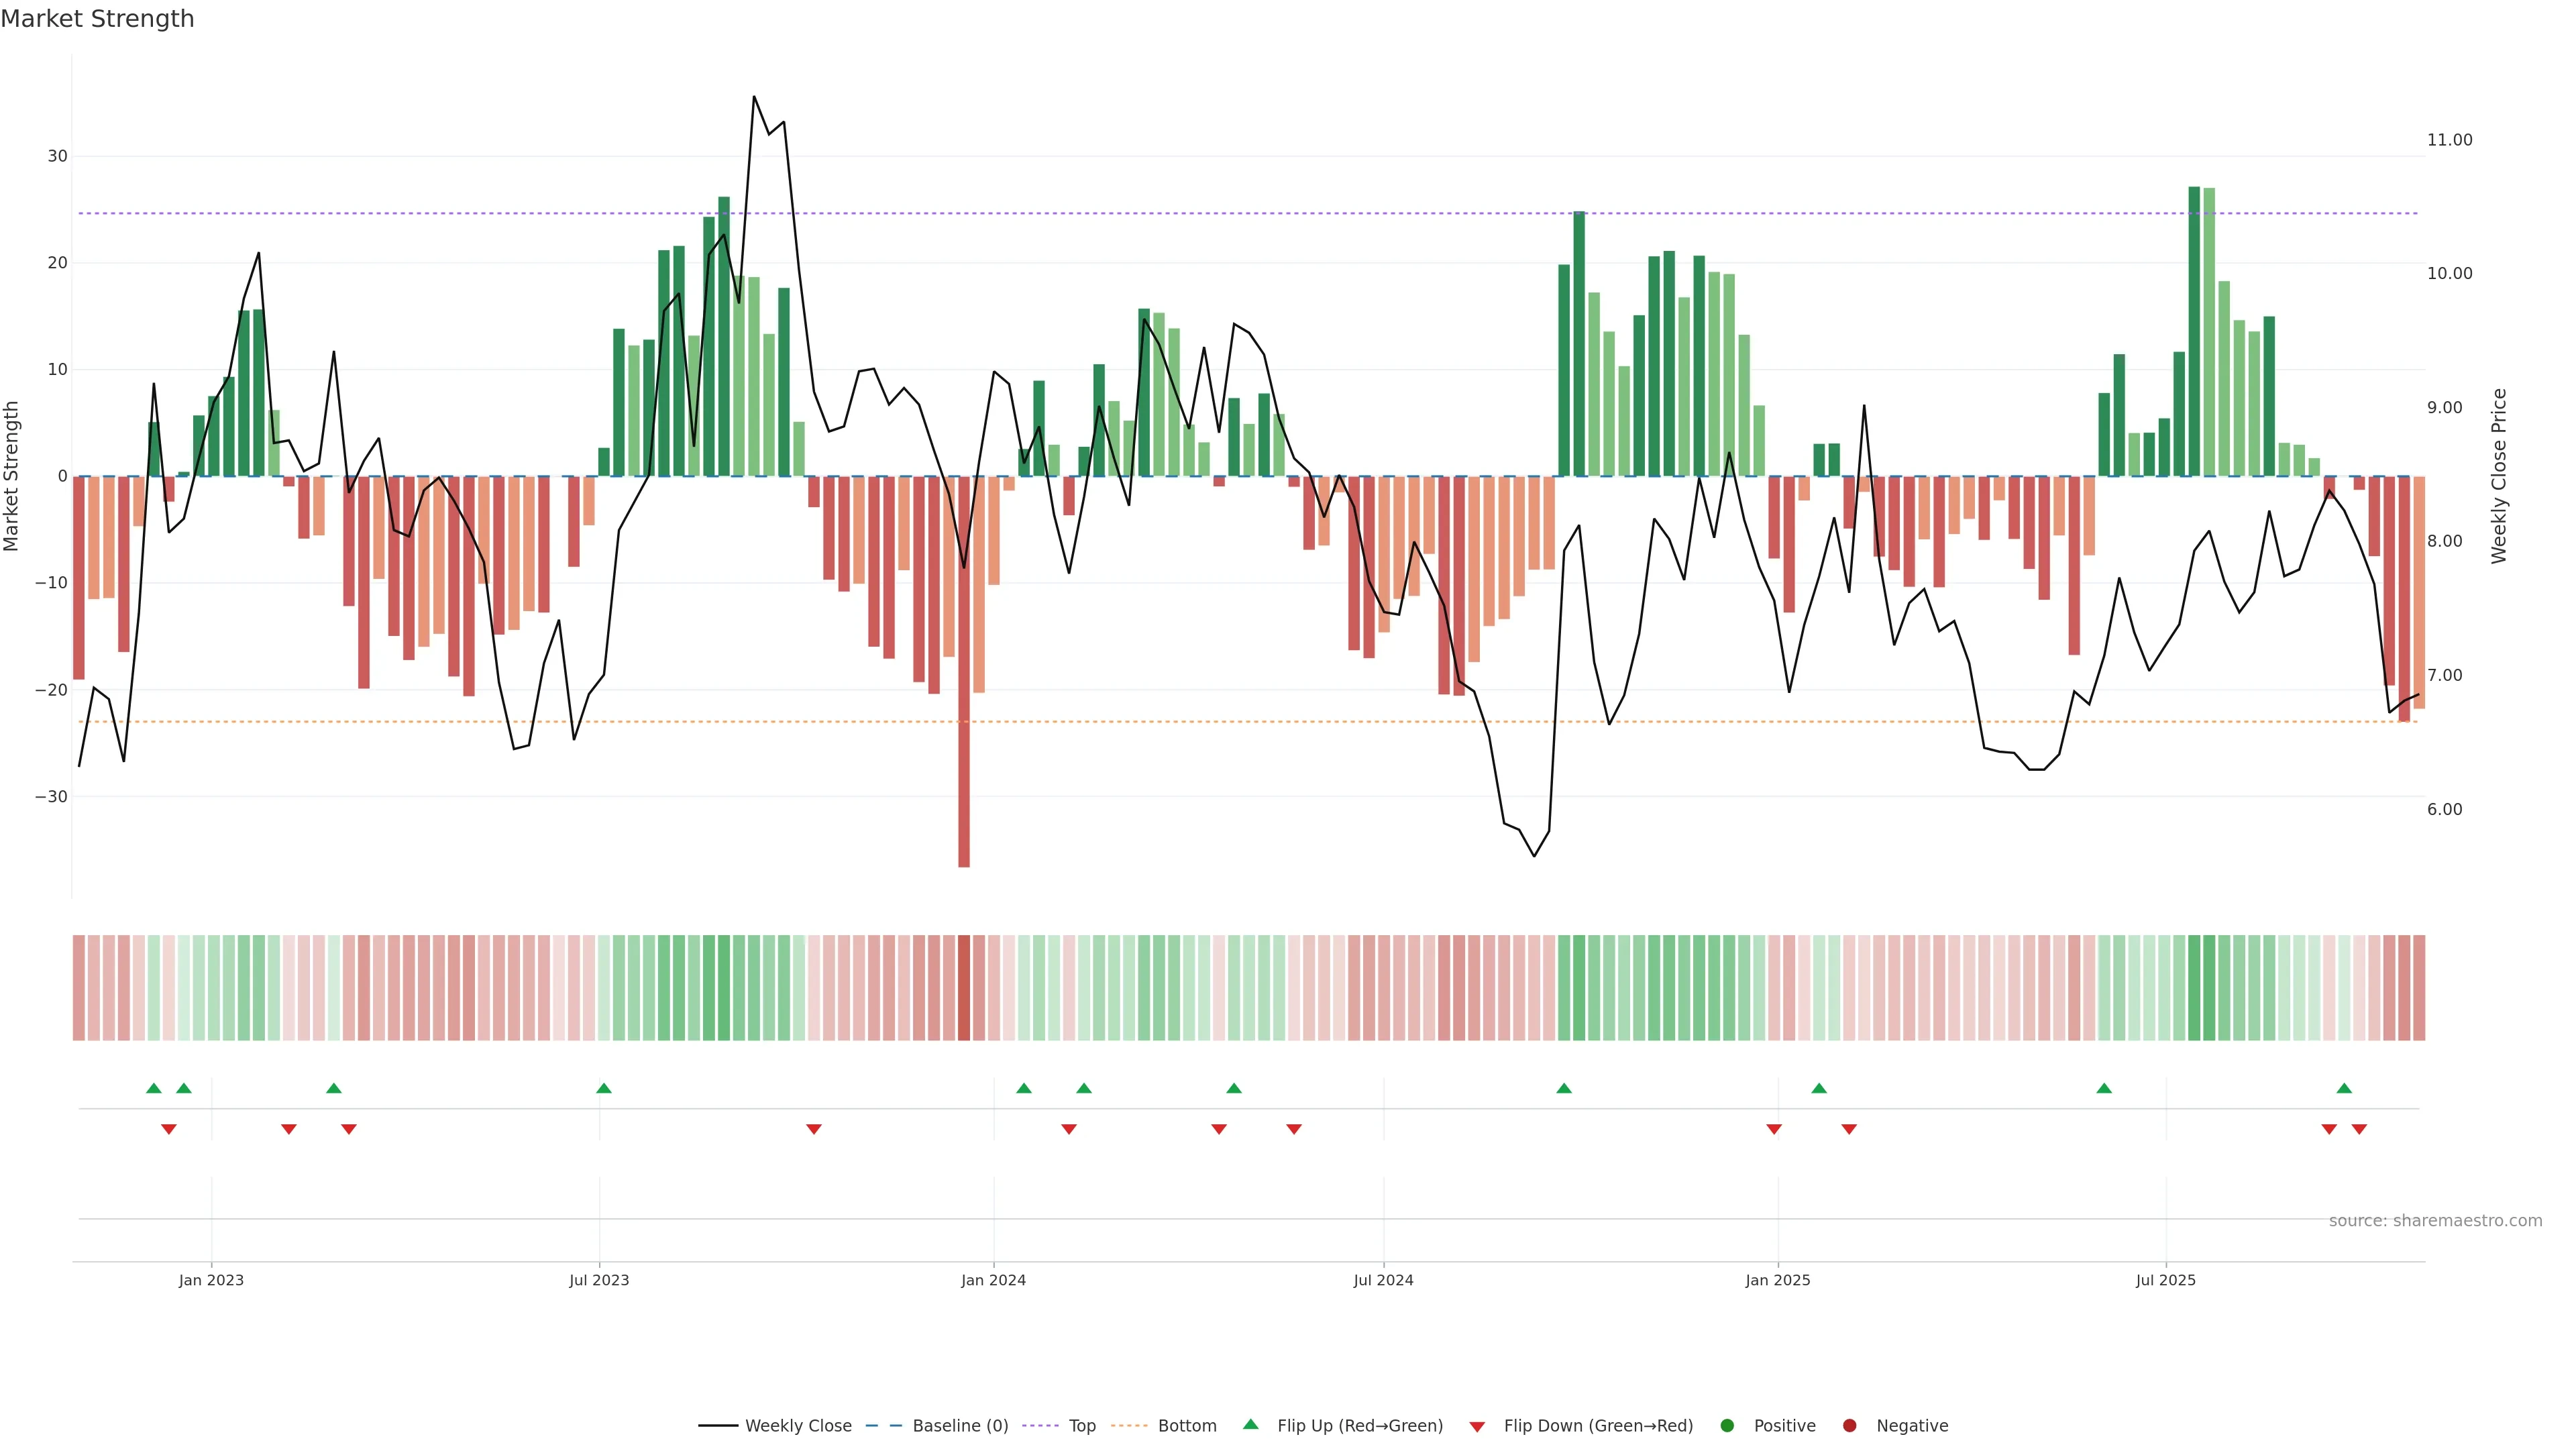The height and width of the screenshot is (1449, 2576).
Task: Click the leftmost green flip-up triangle marker
Action: tap(154, 1088)
